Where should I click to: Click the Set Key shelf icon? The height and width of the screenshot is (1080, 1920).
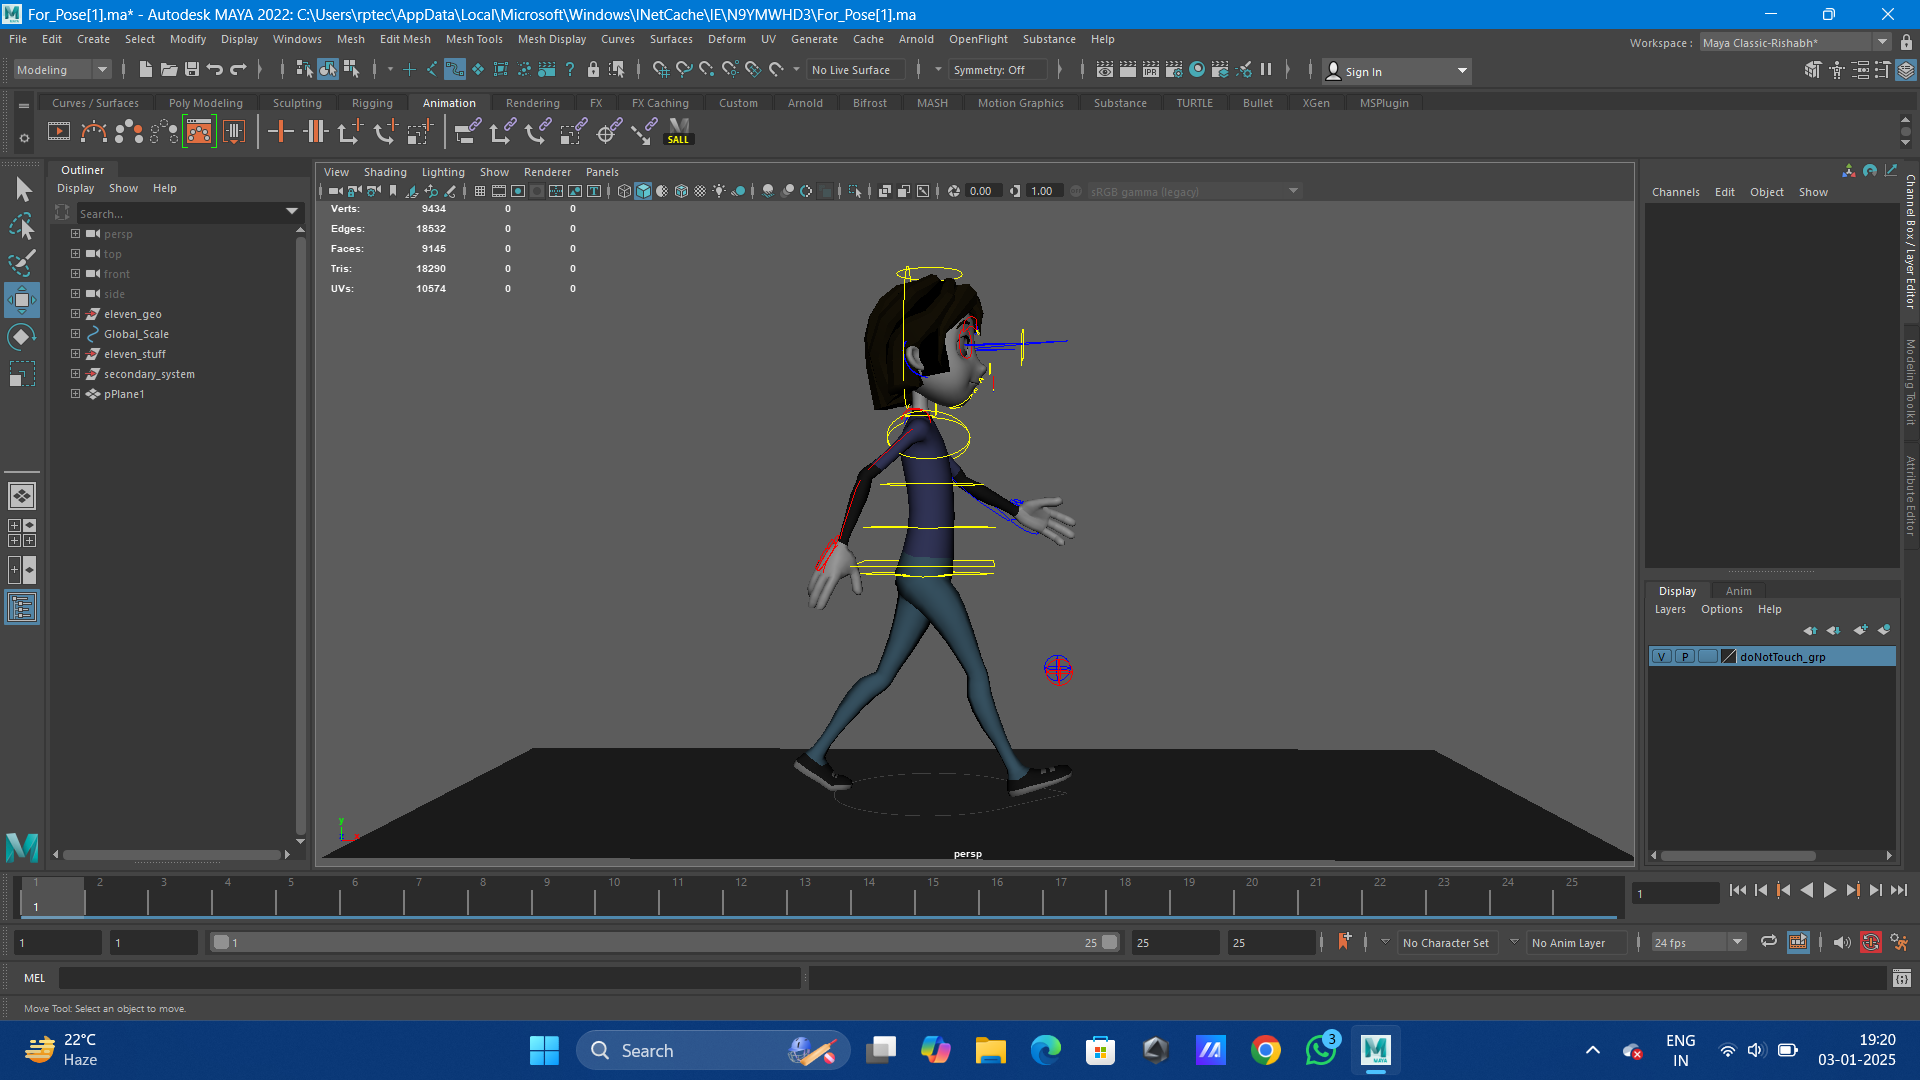point(281,131)
